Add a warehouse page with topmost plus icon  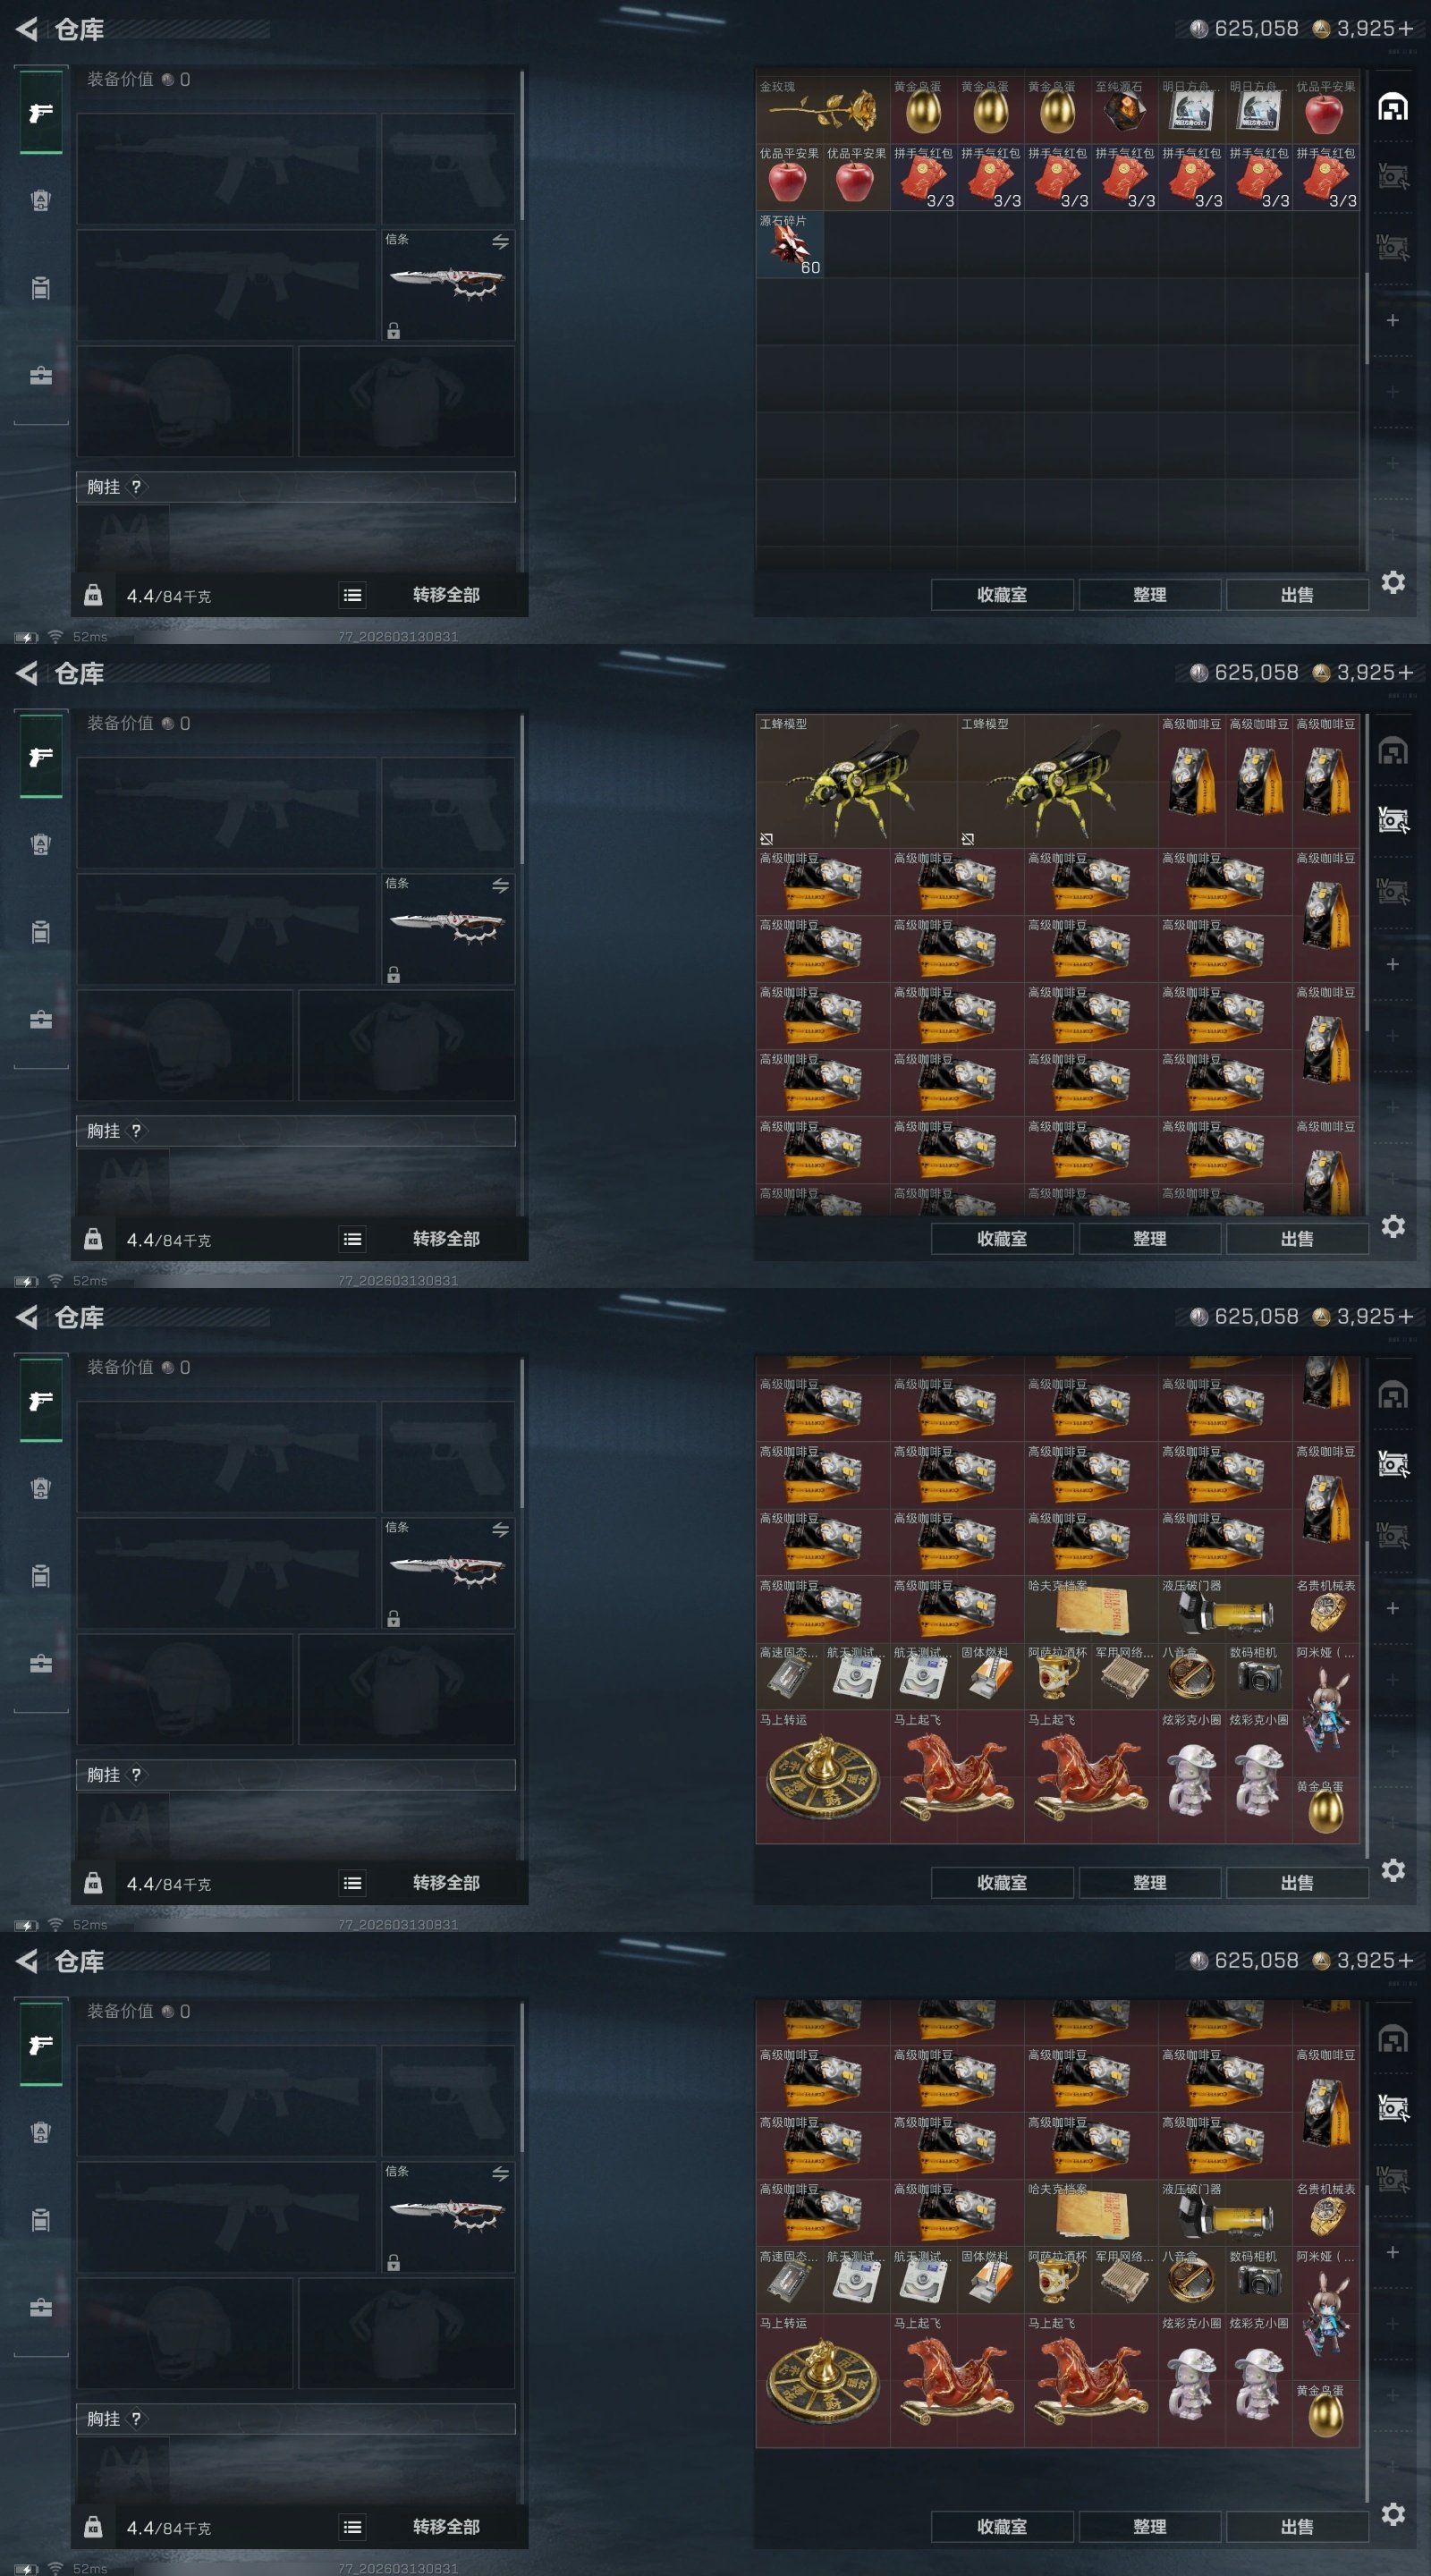pos(1392,320)
